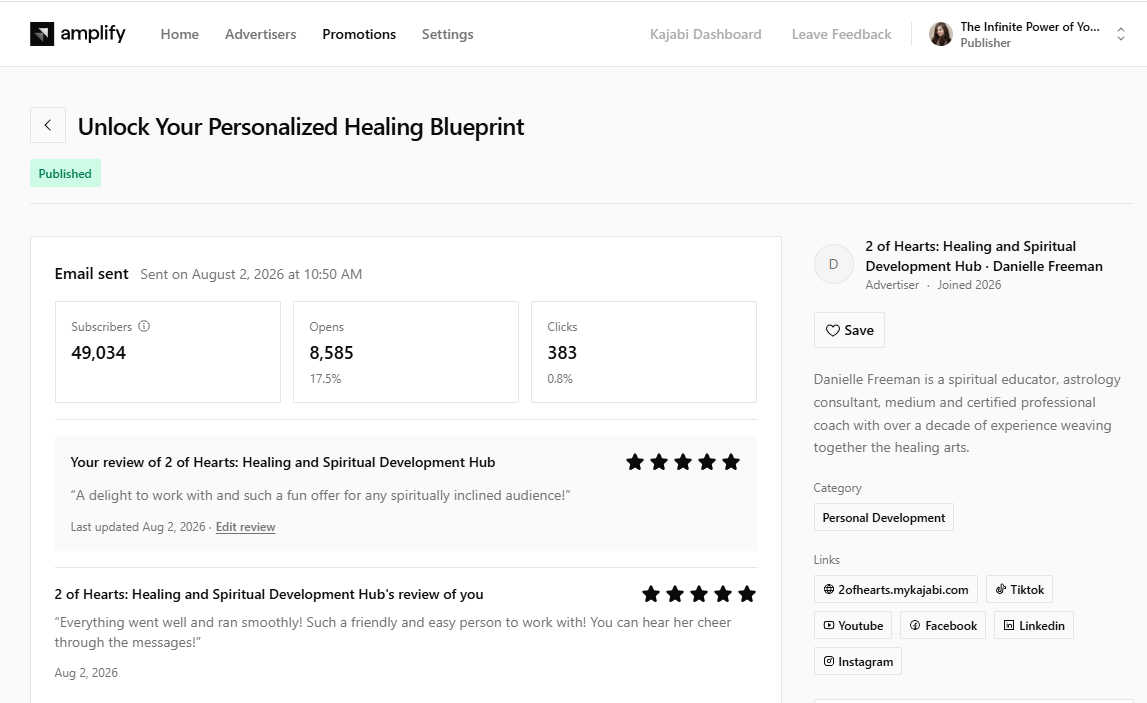Click the amplify logo icon

click(x=42, y=34)
